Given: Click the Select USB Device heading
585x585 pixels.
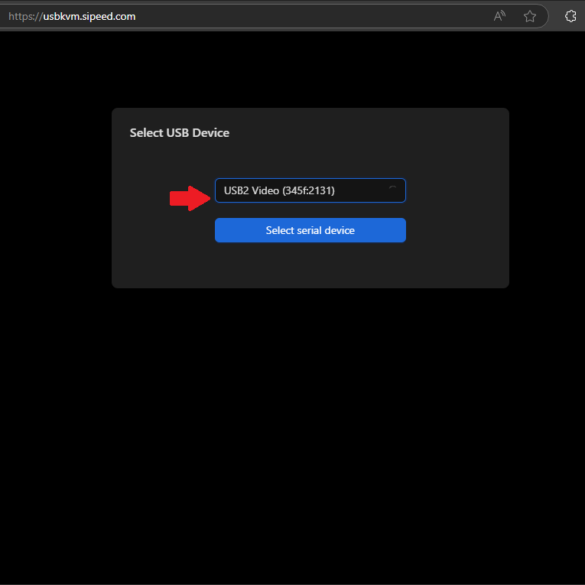Looking at the screenshot, I should [x=179, y=133].
